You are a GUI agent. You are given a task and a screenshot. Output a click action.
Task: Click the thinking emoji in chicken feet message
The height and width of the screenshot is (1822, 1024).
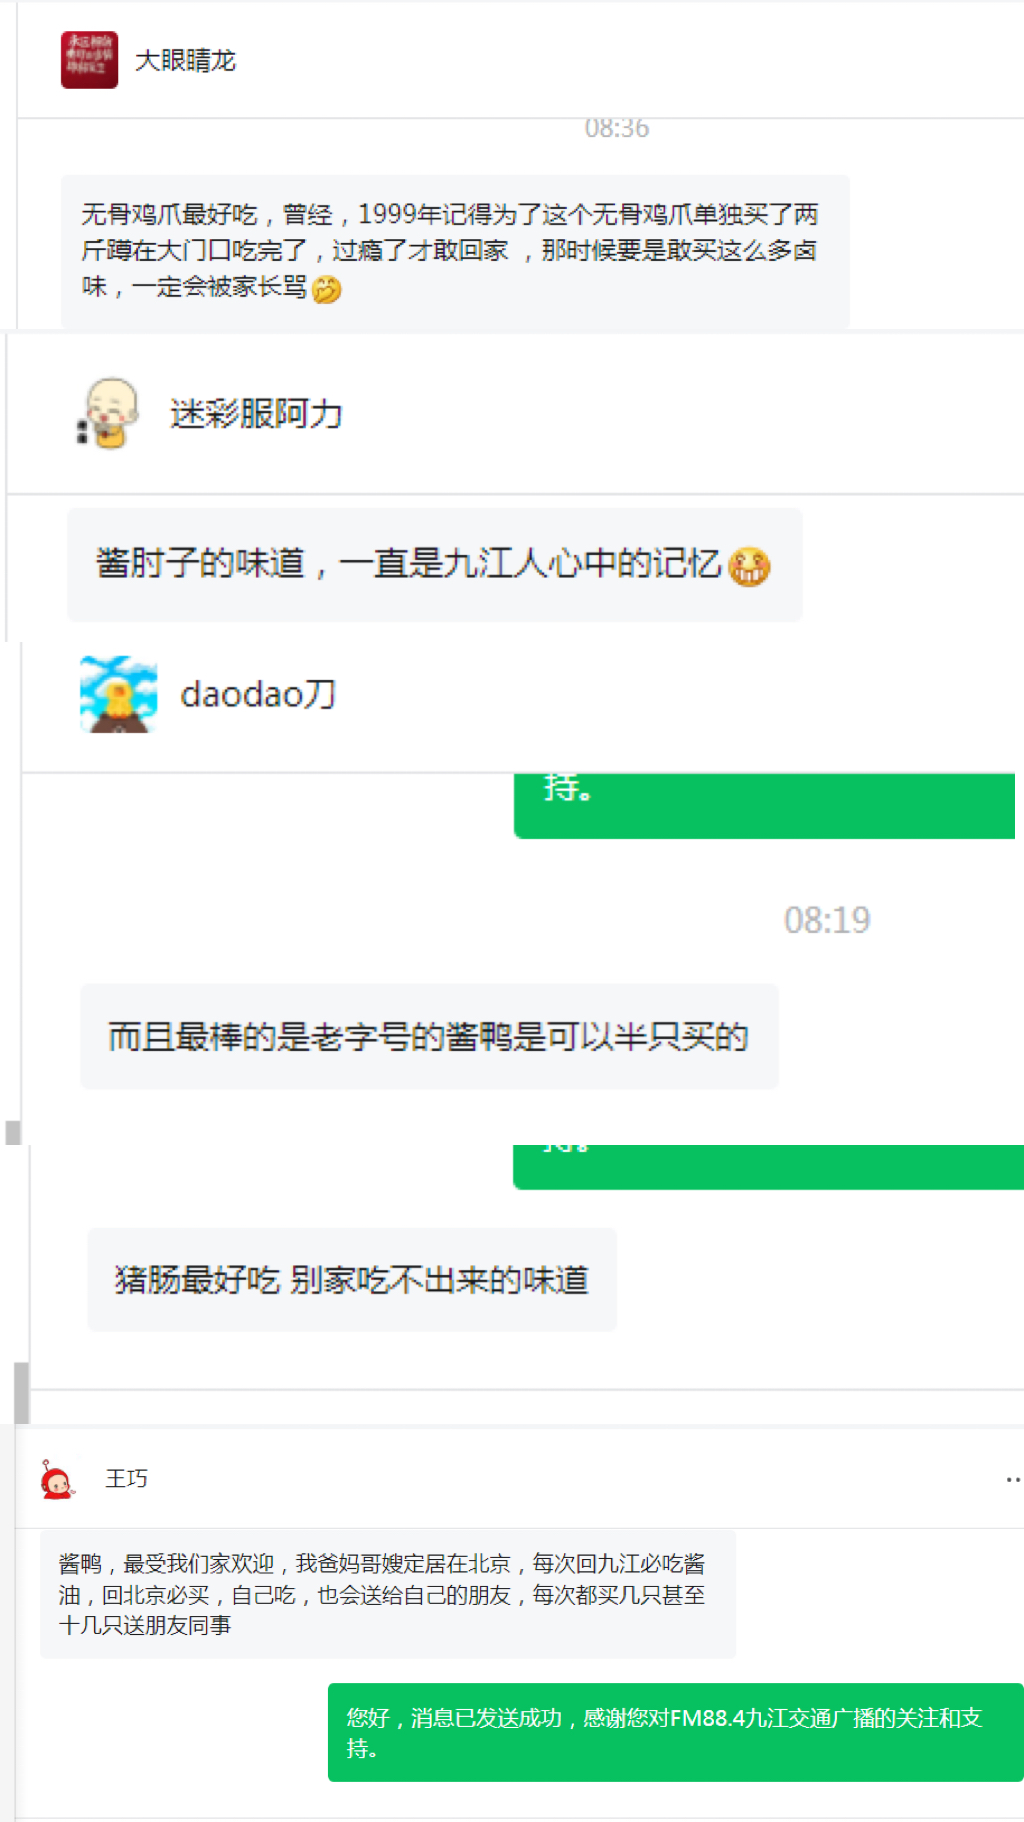coord(327,289)
